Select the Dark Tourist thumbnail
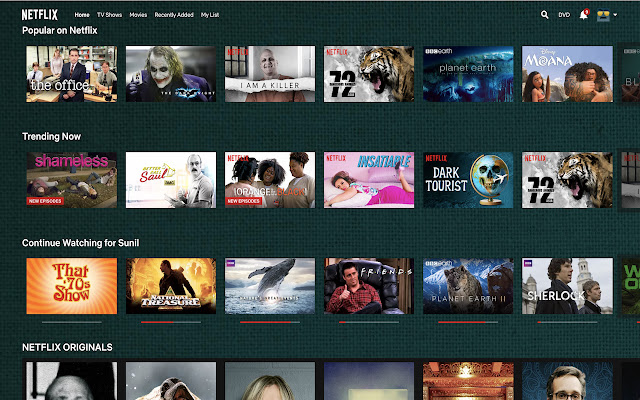The image size is (640, 400). 468,180
